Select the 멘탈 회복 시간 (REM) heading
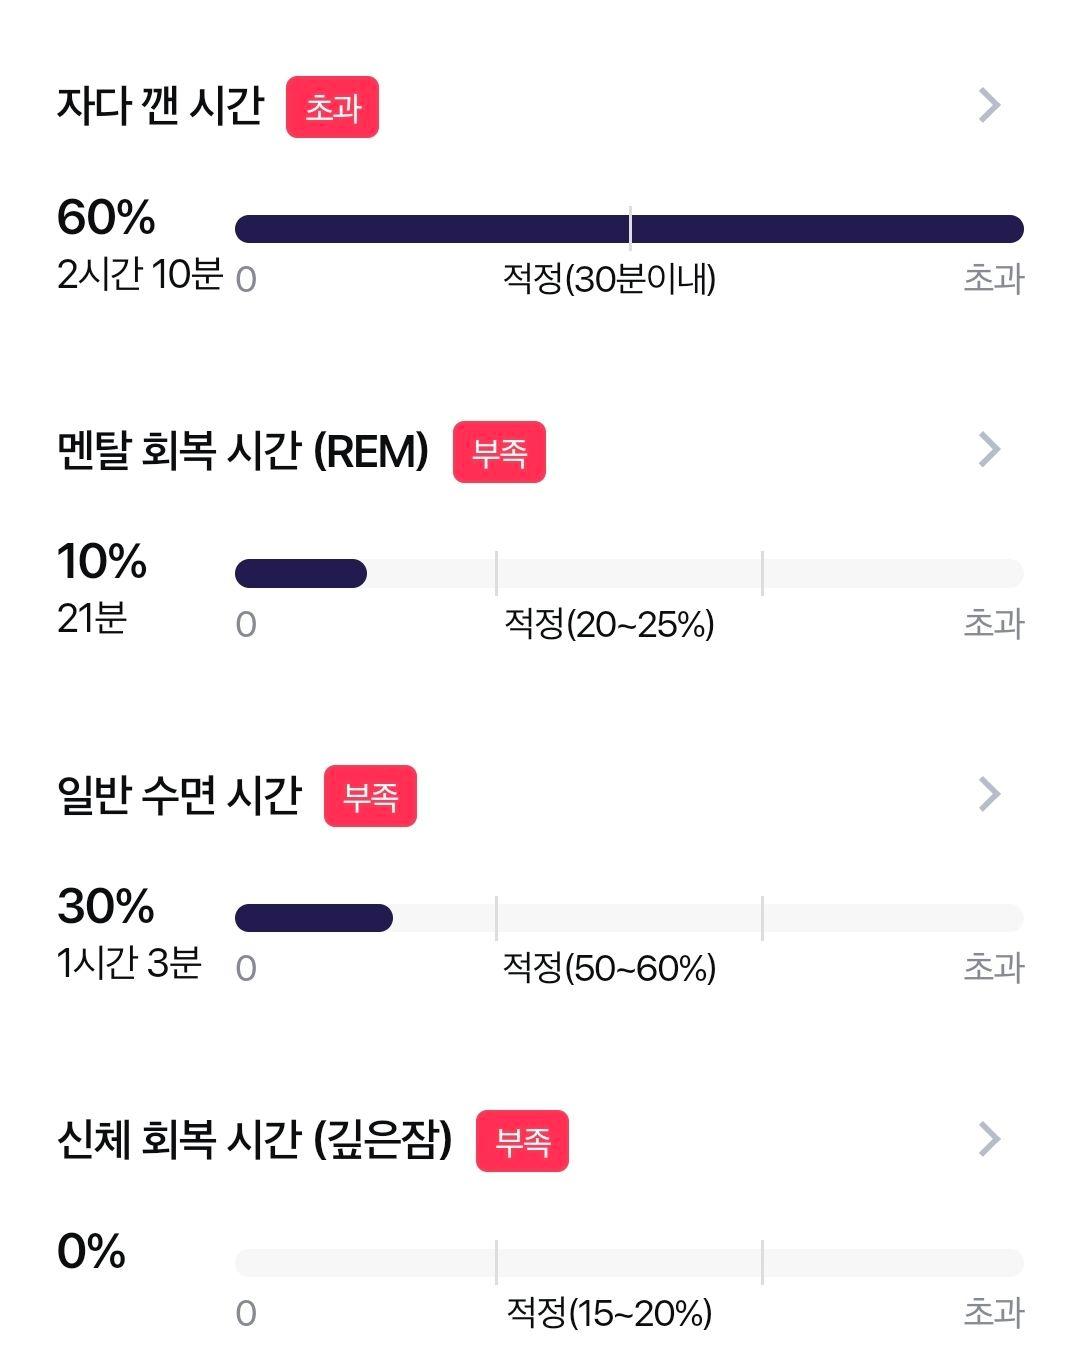The height and width of the screenshot is (1364, 1080). [243, 451]
